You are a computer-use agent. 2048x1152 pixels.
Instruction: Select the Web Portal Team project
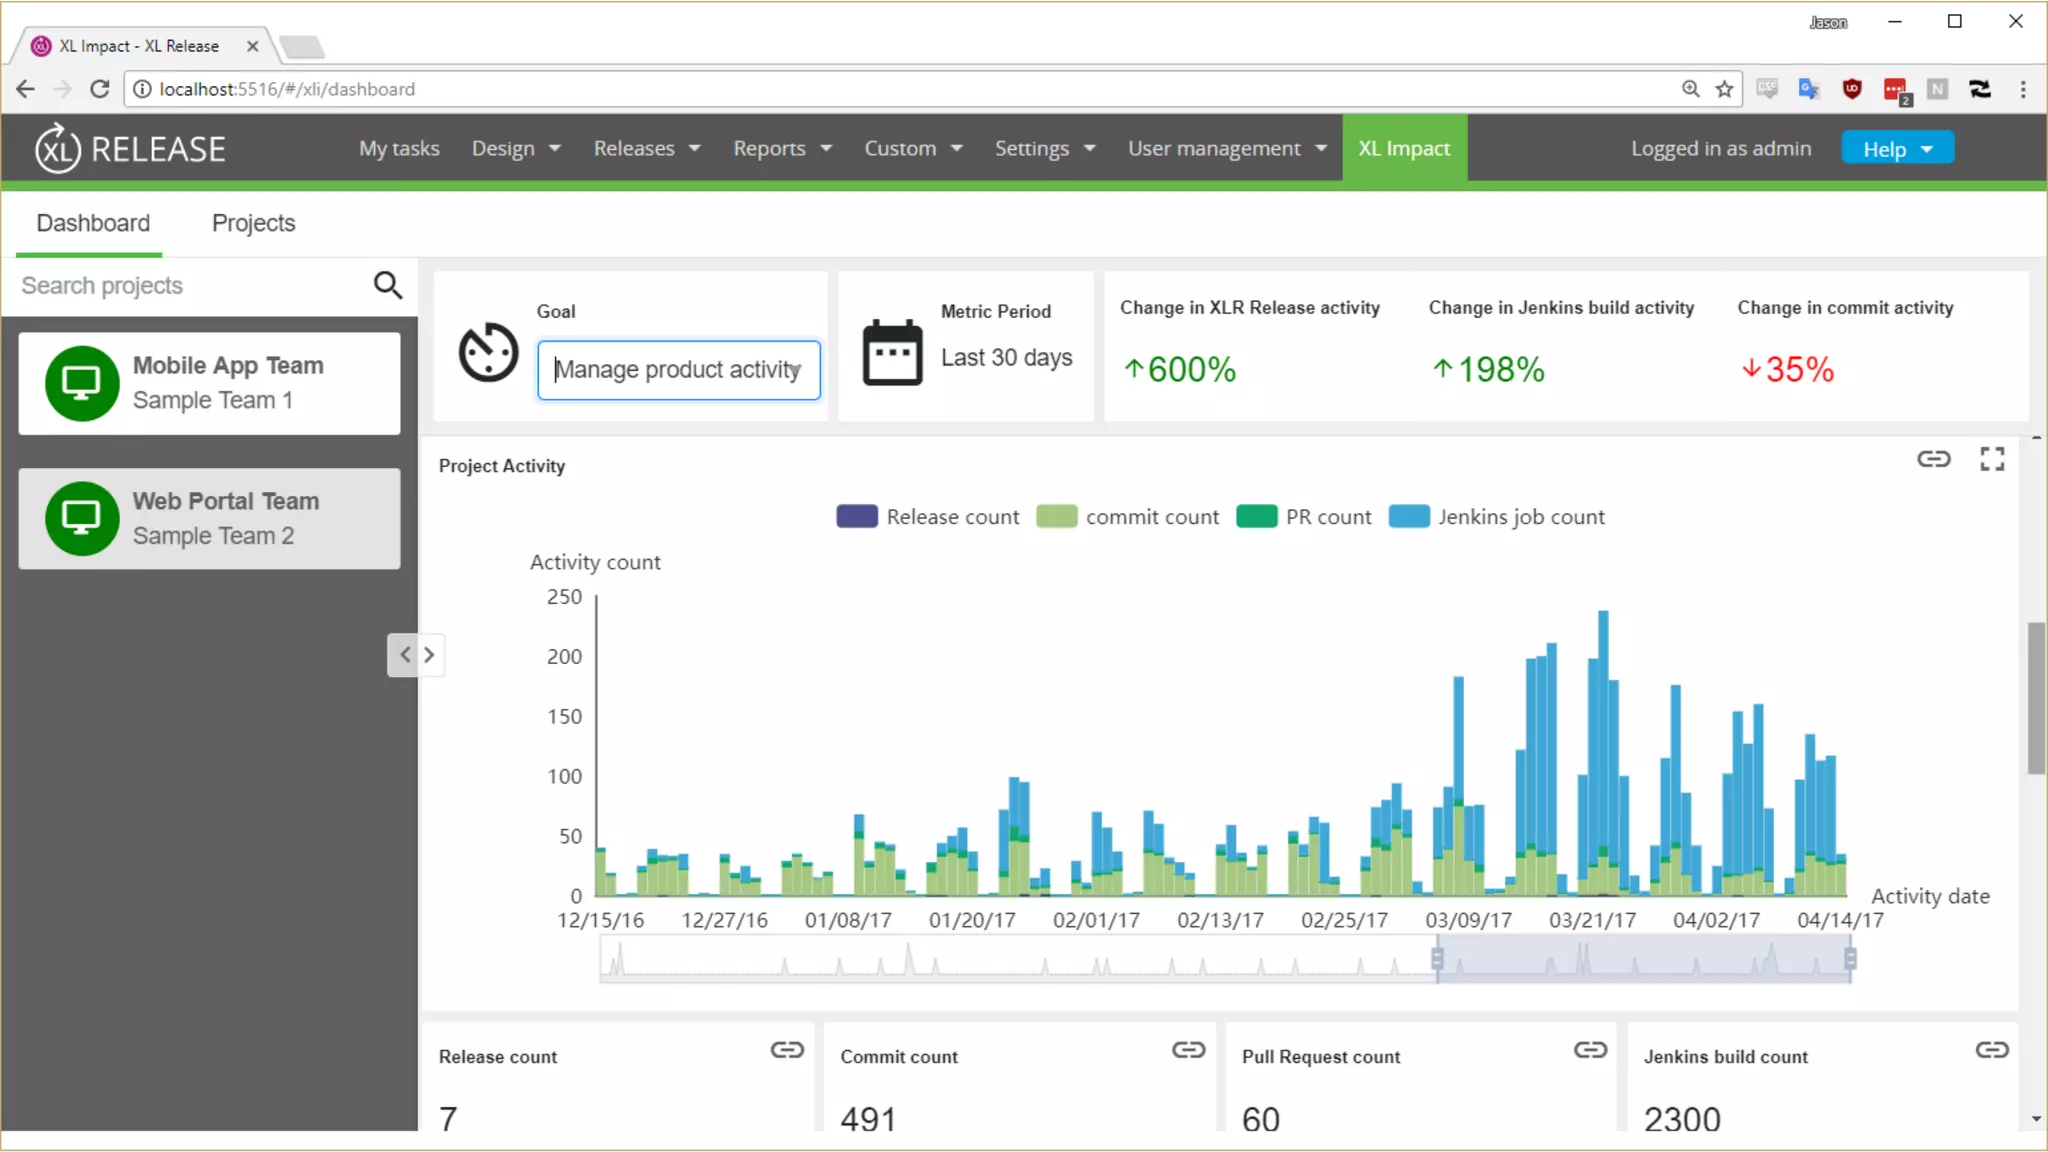coord(209,519)
